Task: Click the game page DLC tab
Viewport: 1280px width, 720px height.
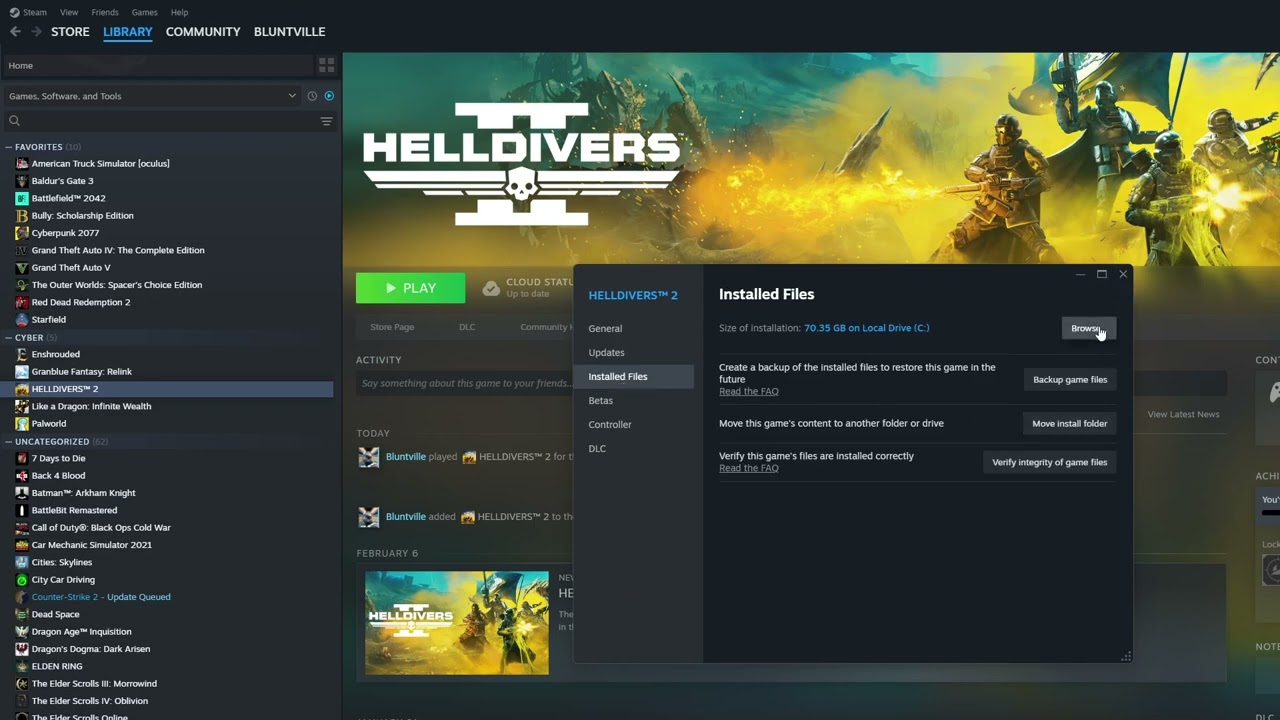Action: point(467,327)
